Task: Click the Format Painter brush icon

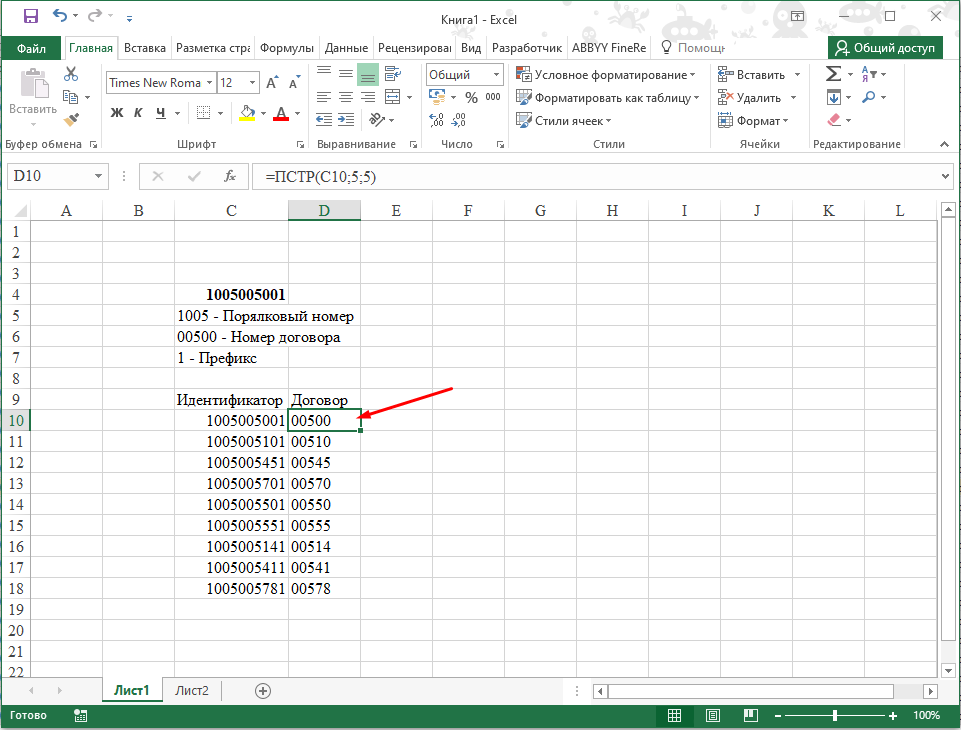Action: pyautogui.click(x=71, y=120)
